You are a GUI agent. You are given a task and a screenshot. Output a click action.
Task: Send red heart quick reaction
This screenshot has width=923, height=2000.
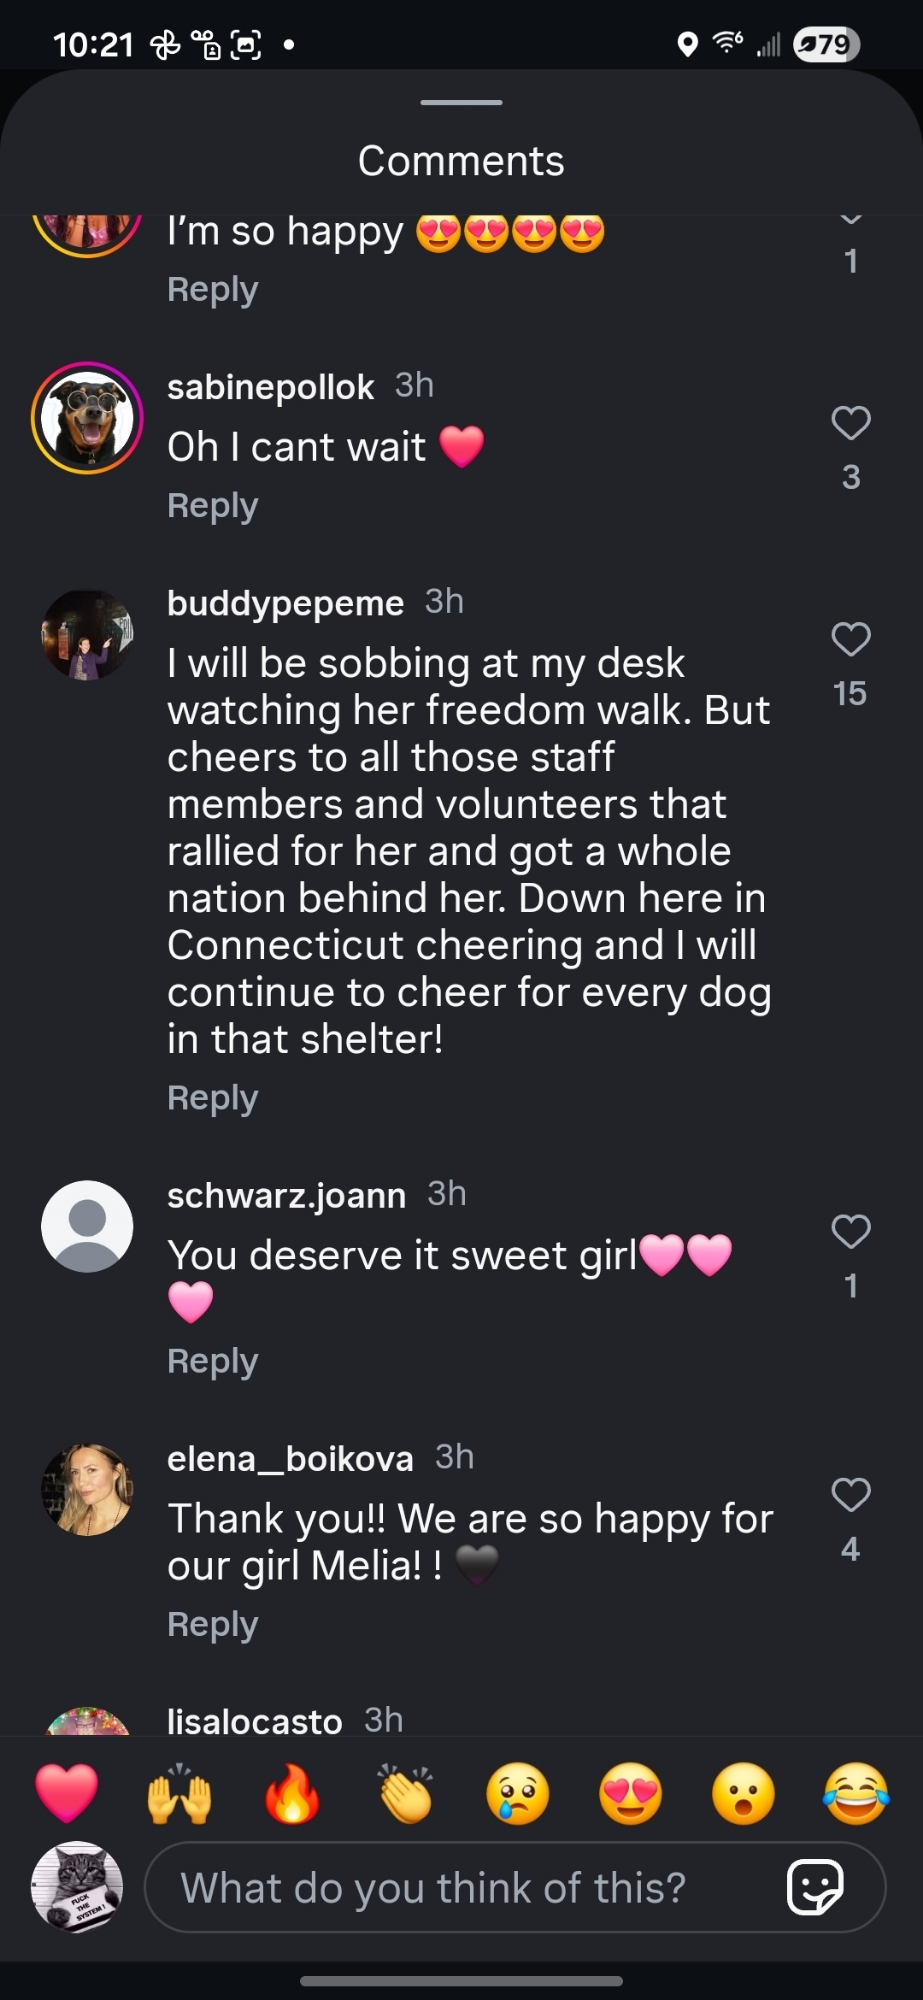(67, 1792)
